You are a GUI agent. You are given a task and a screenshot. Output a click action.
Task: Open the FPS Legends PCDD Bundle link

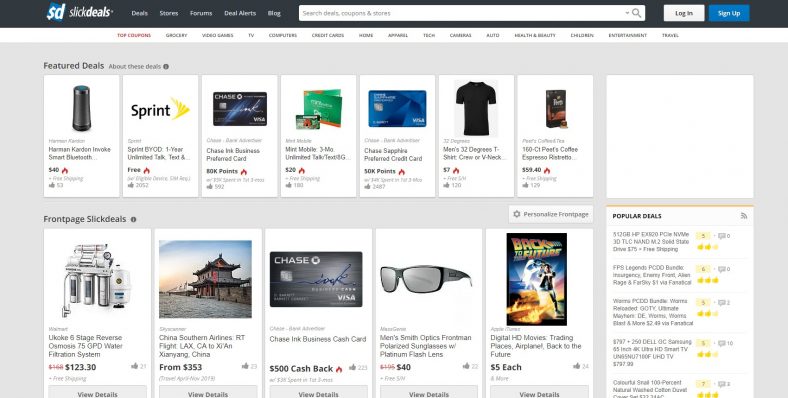(x=652, y=275)
